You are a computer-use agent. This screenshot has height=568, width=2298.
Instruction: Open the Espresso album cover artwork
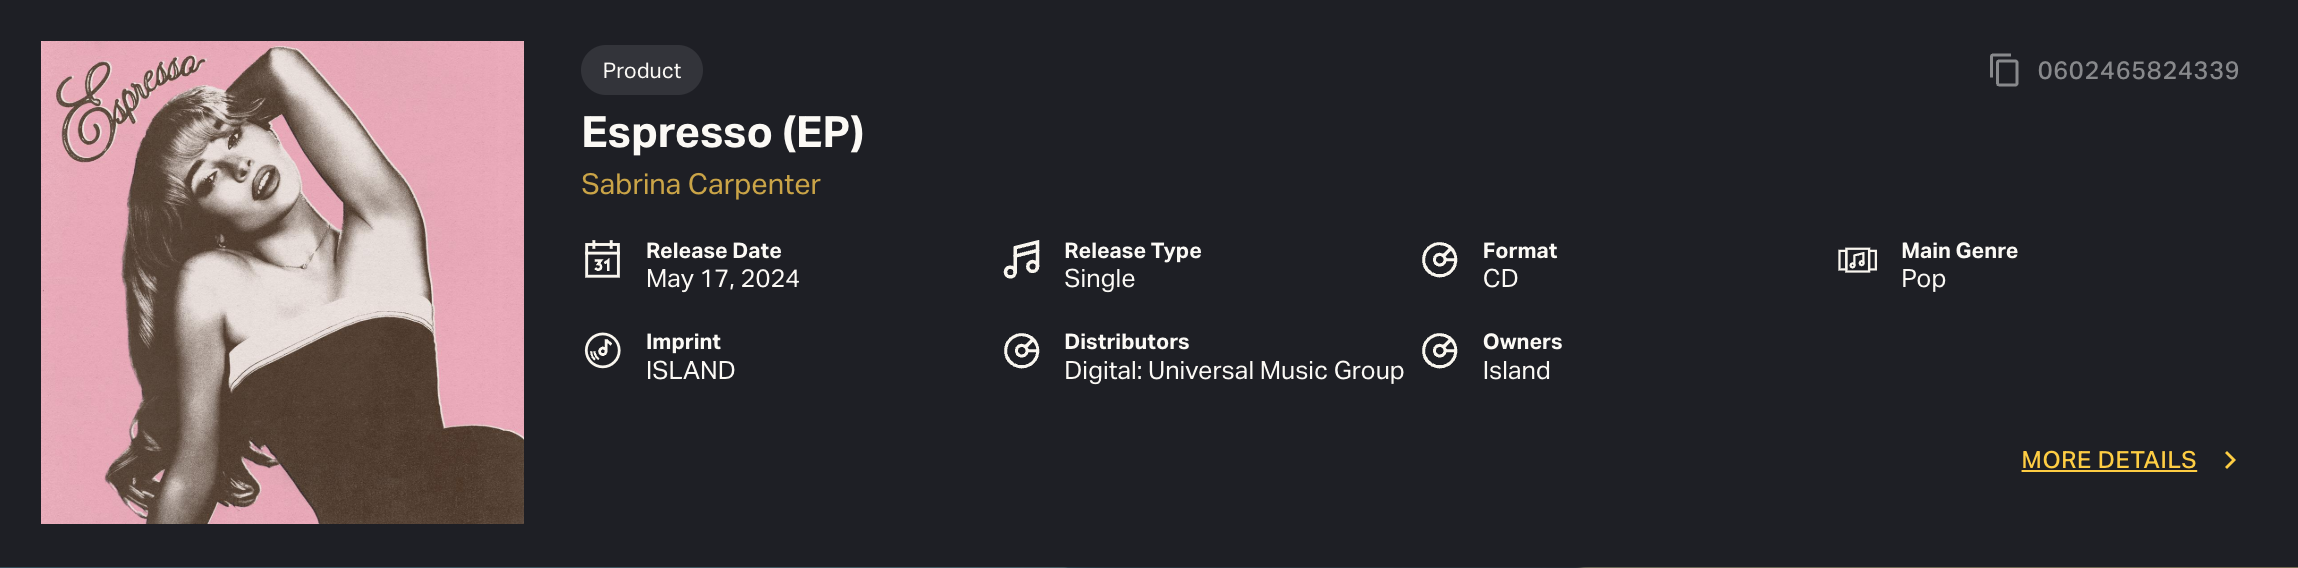coord(282,282)
